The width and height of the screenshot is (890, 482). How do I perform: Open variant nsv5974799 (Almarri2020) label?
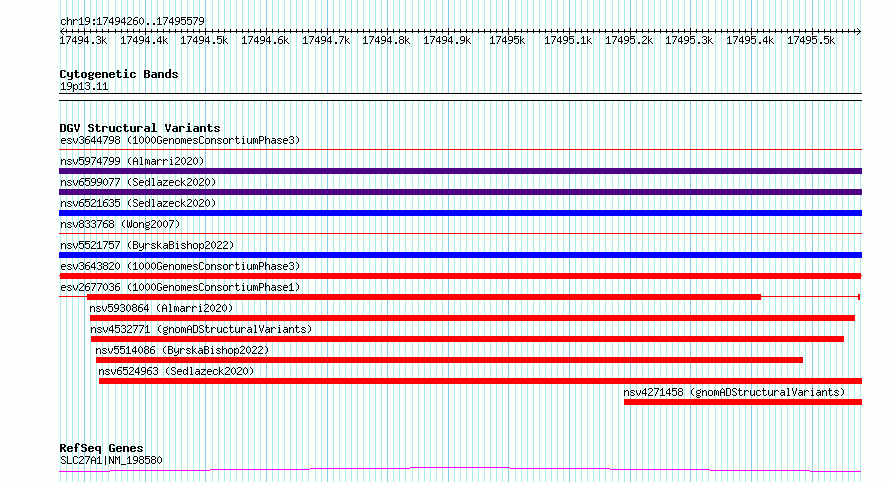pos(132,161)
